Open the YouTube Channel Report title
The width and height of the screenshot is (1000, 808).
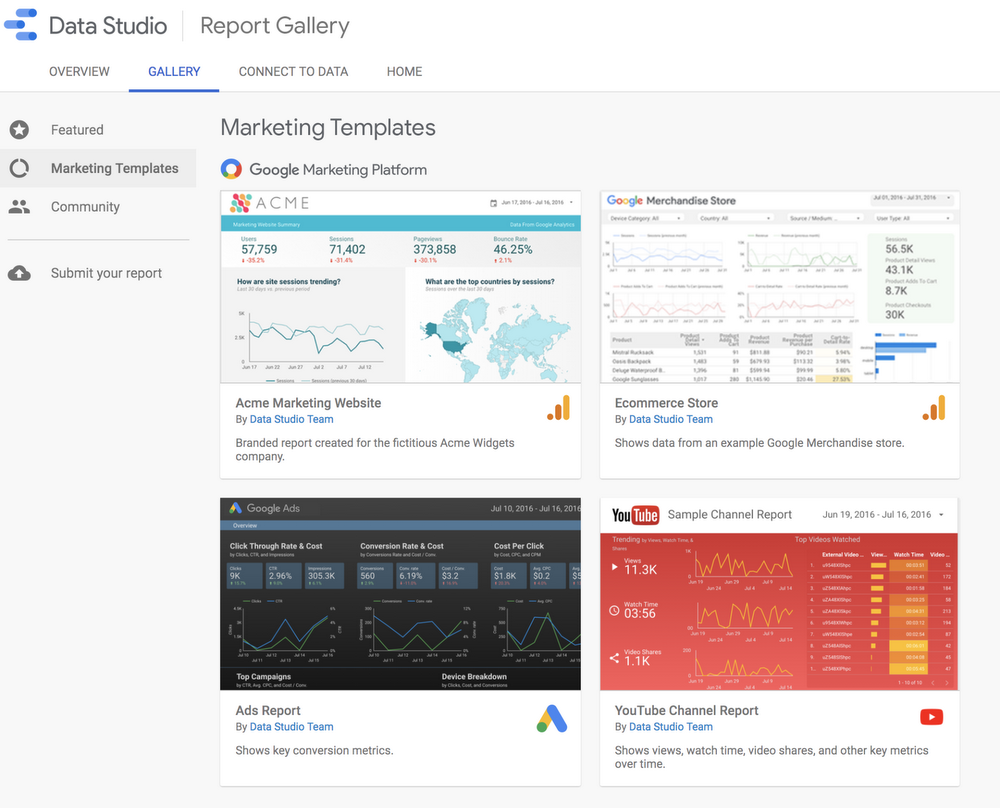pyautogui.click(x=686, y=710)
